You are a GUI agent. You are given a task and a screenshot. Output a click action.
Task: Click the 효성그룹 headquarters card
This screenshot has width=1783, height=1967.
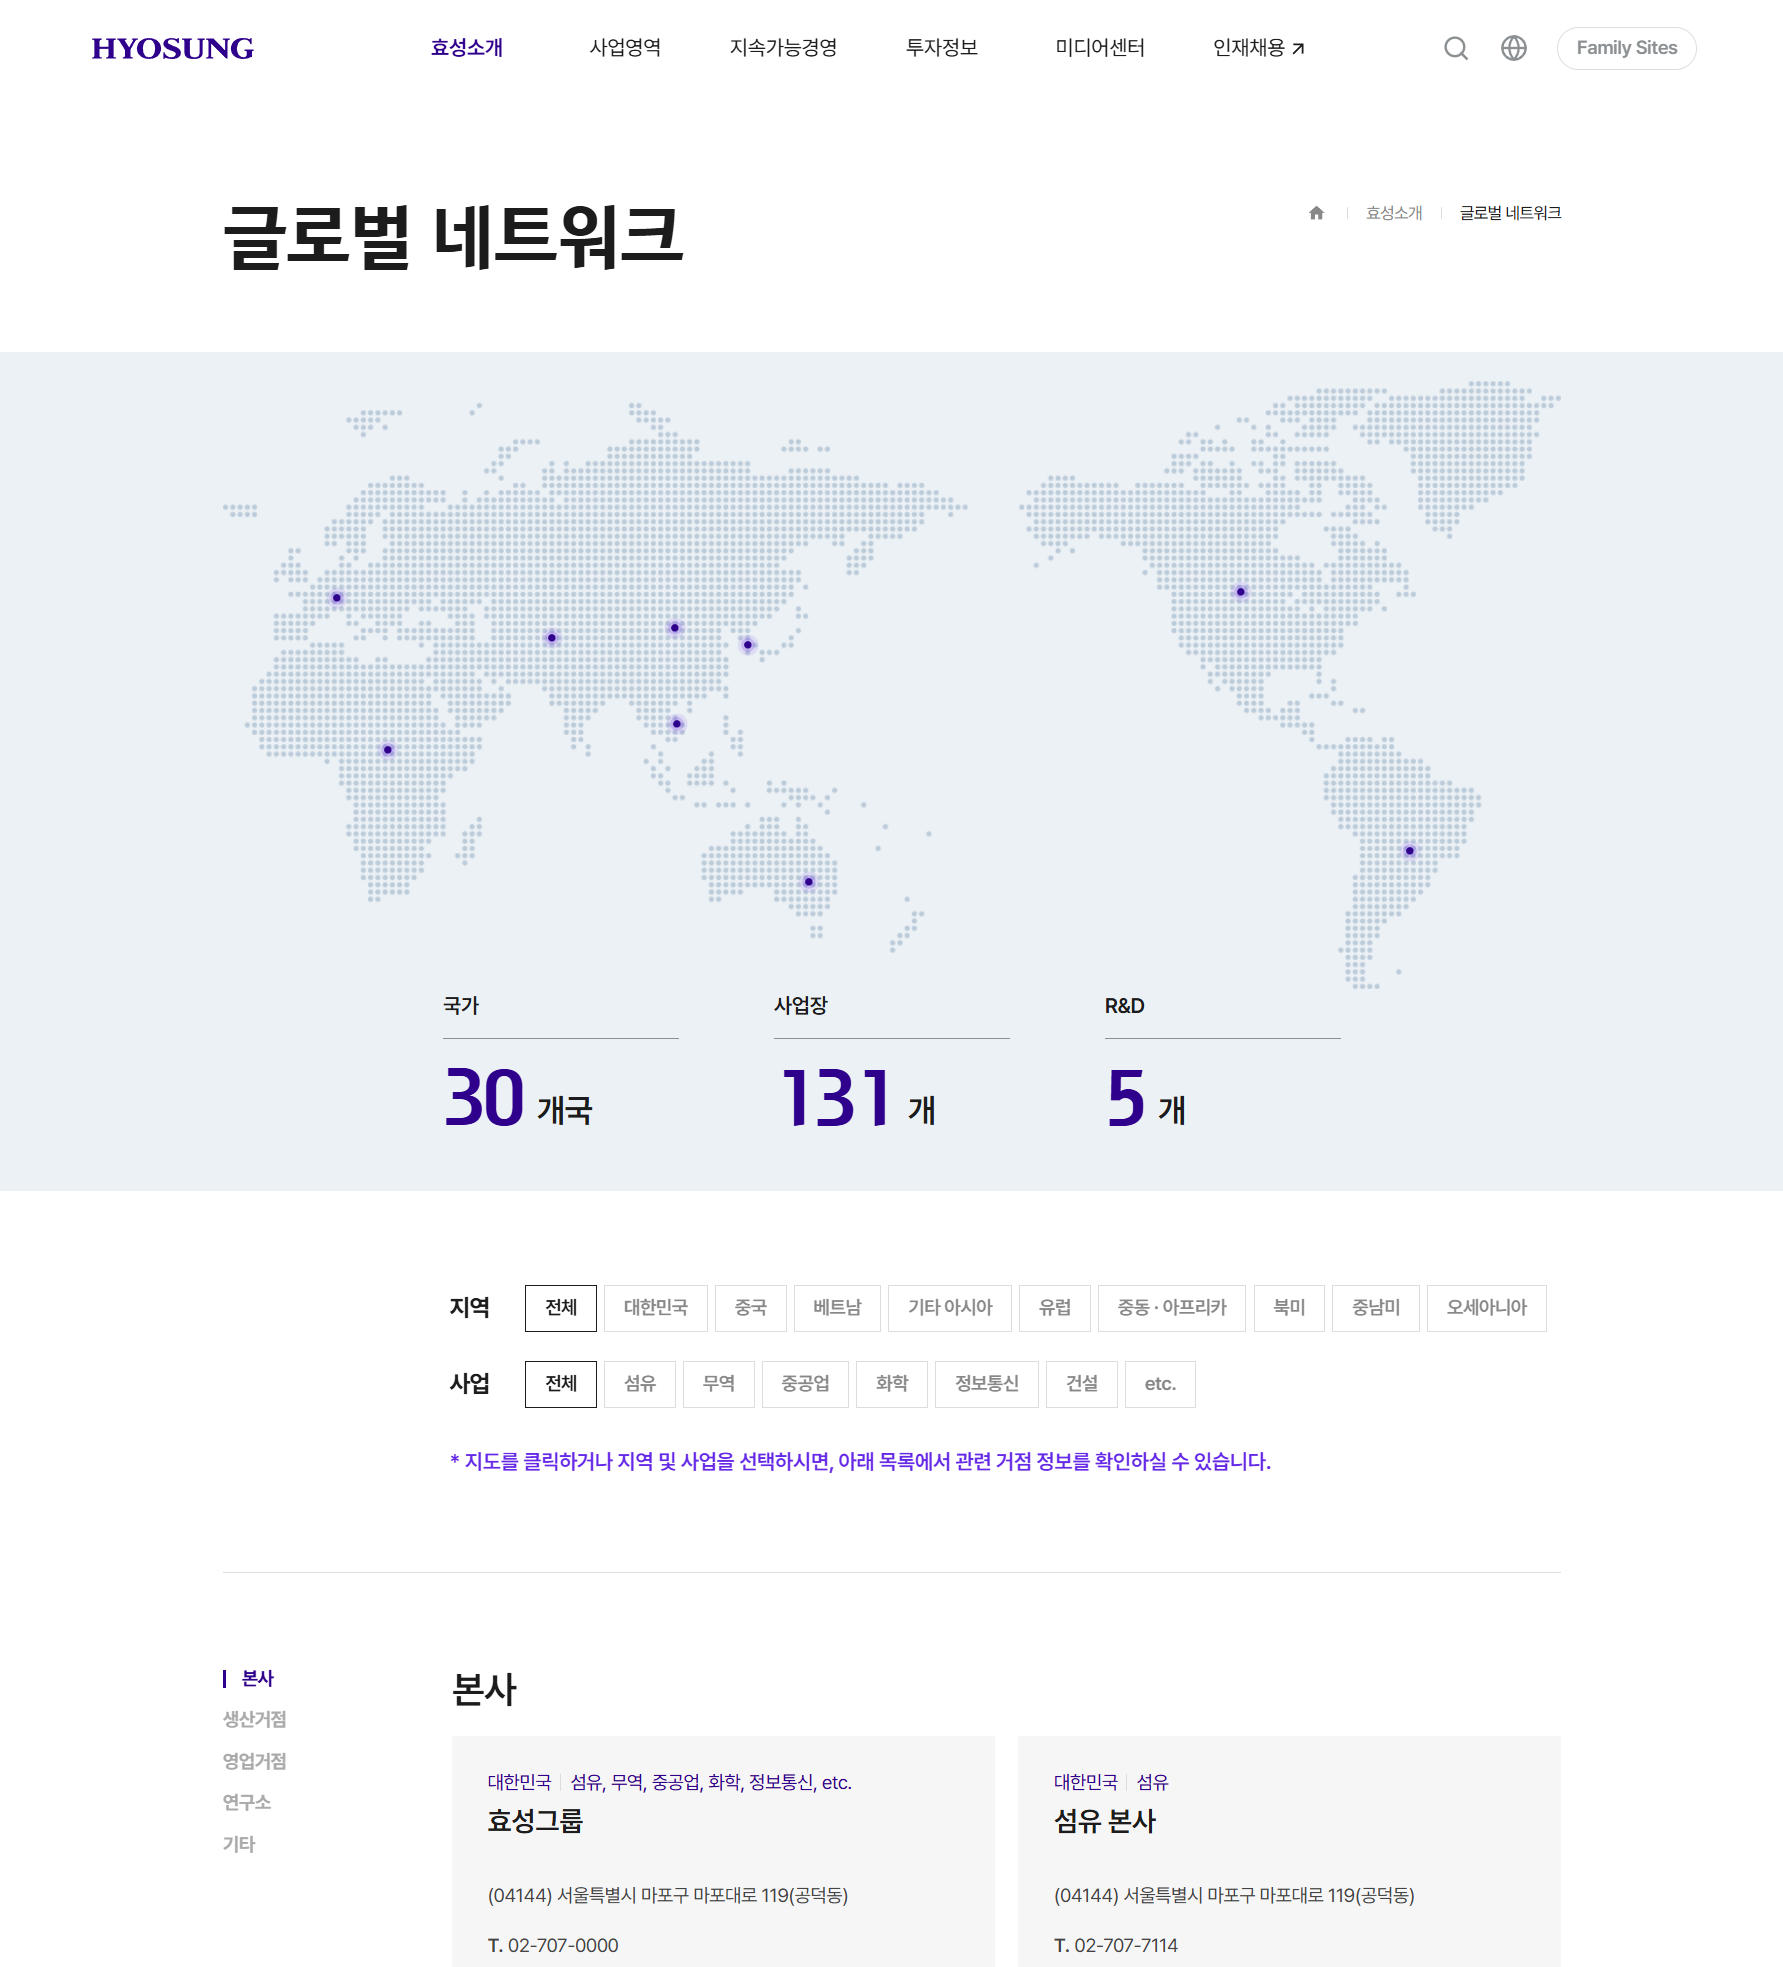click(723, 1851)
